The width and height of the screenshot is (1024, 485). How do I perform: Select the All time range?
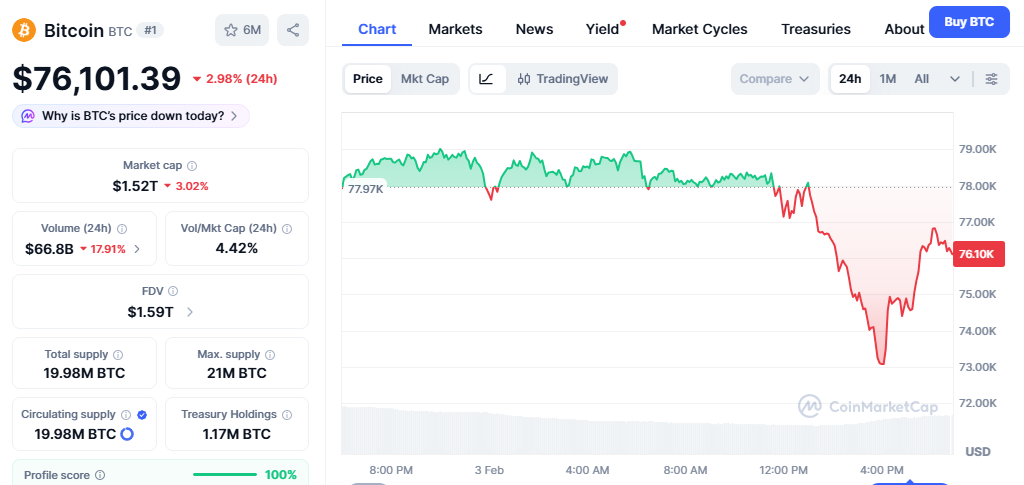click(921, 79)
